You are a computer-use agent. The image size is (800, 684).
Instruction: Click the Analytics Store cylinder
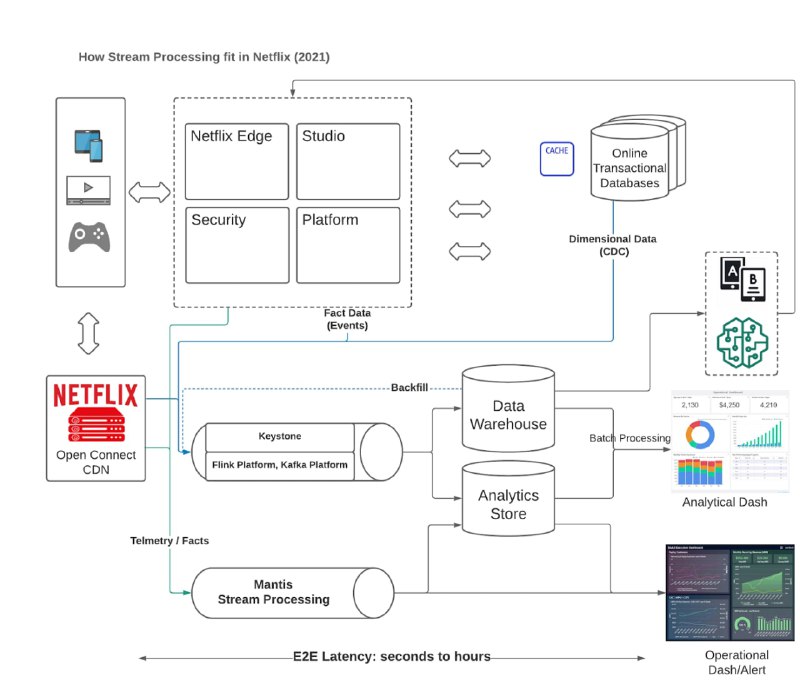[508, 498]
